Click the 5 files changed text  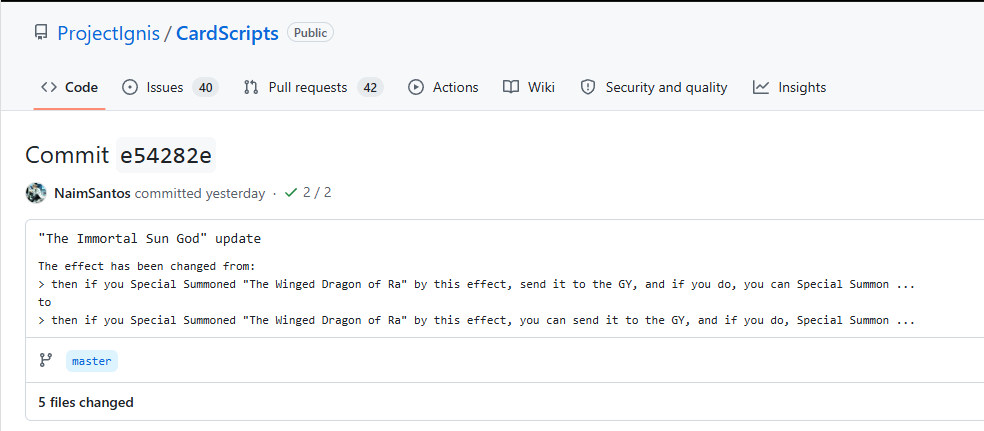point(86,402)
